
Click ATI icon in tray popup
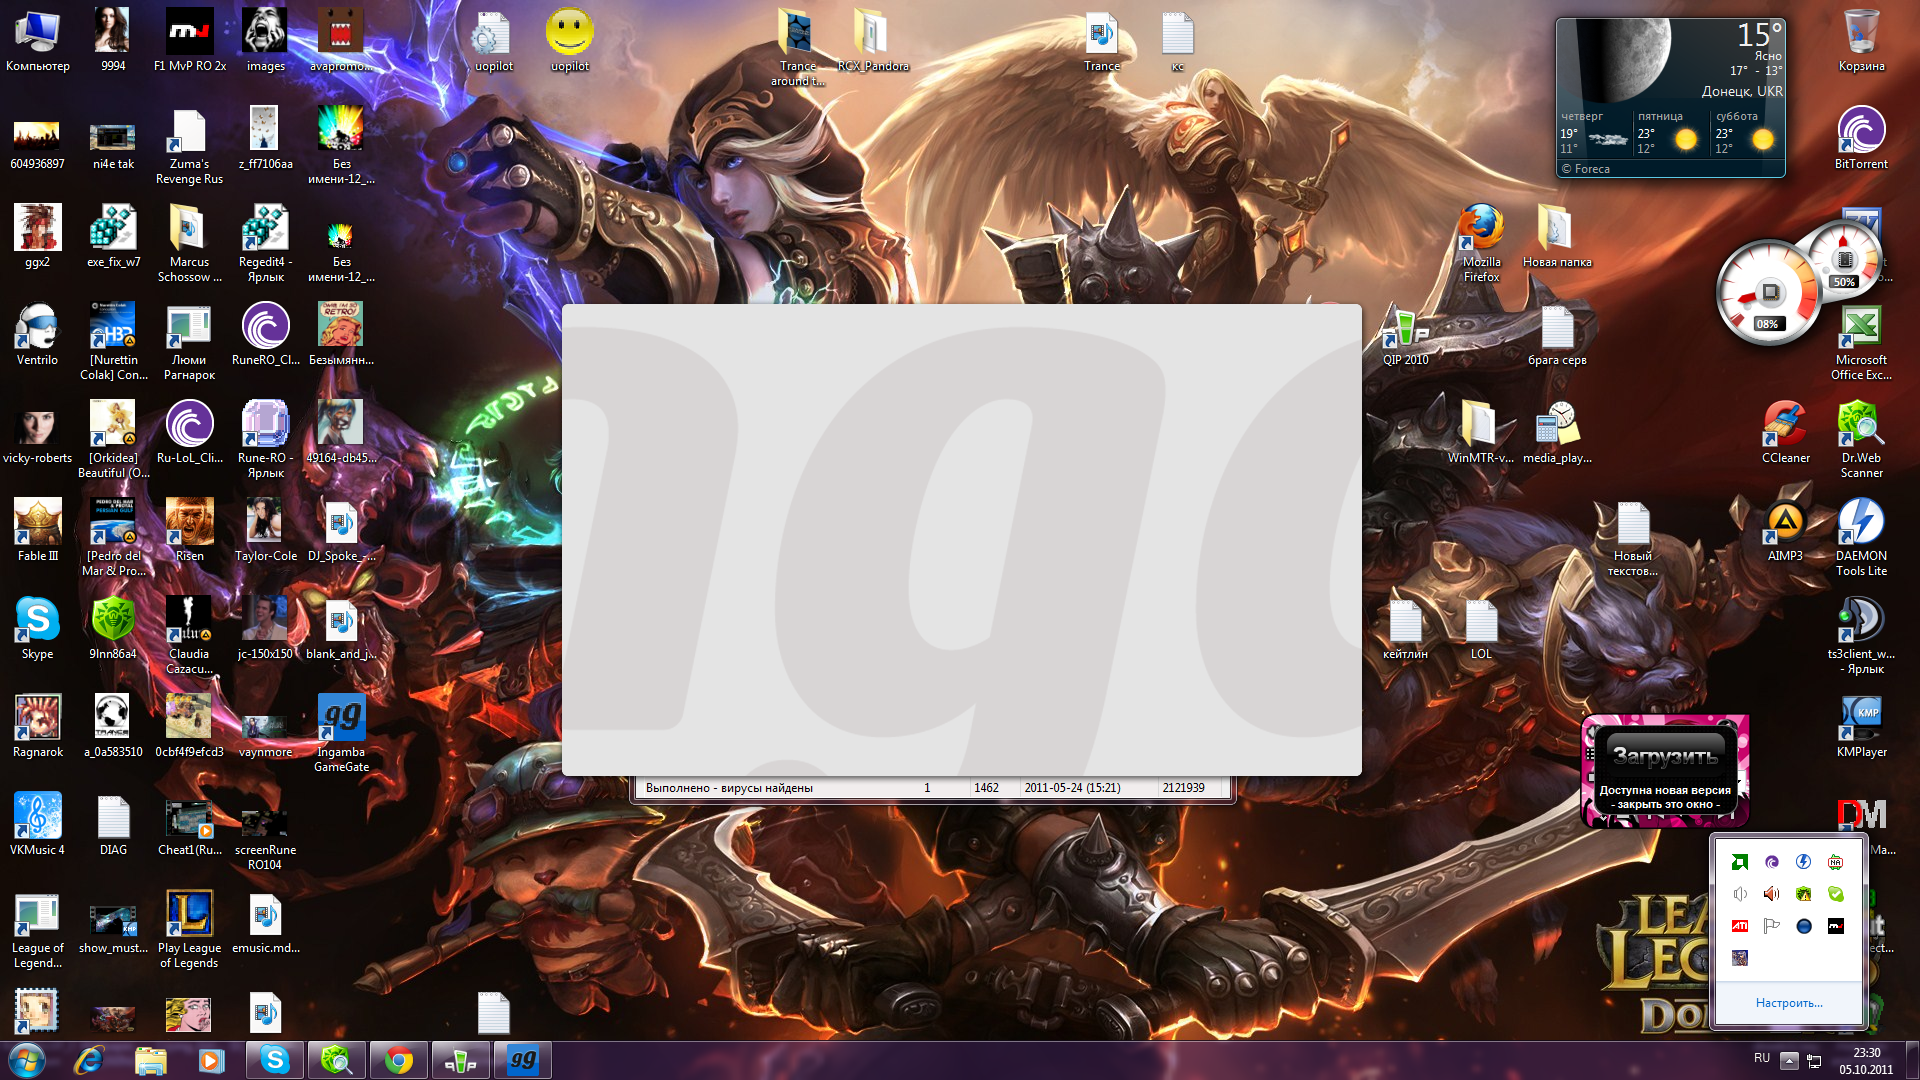coord(1740,926)
